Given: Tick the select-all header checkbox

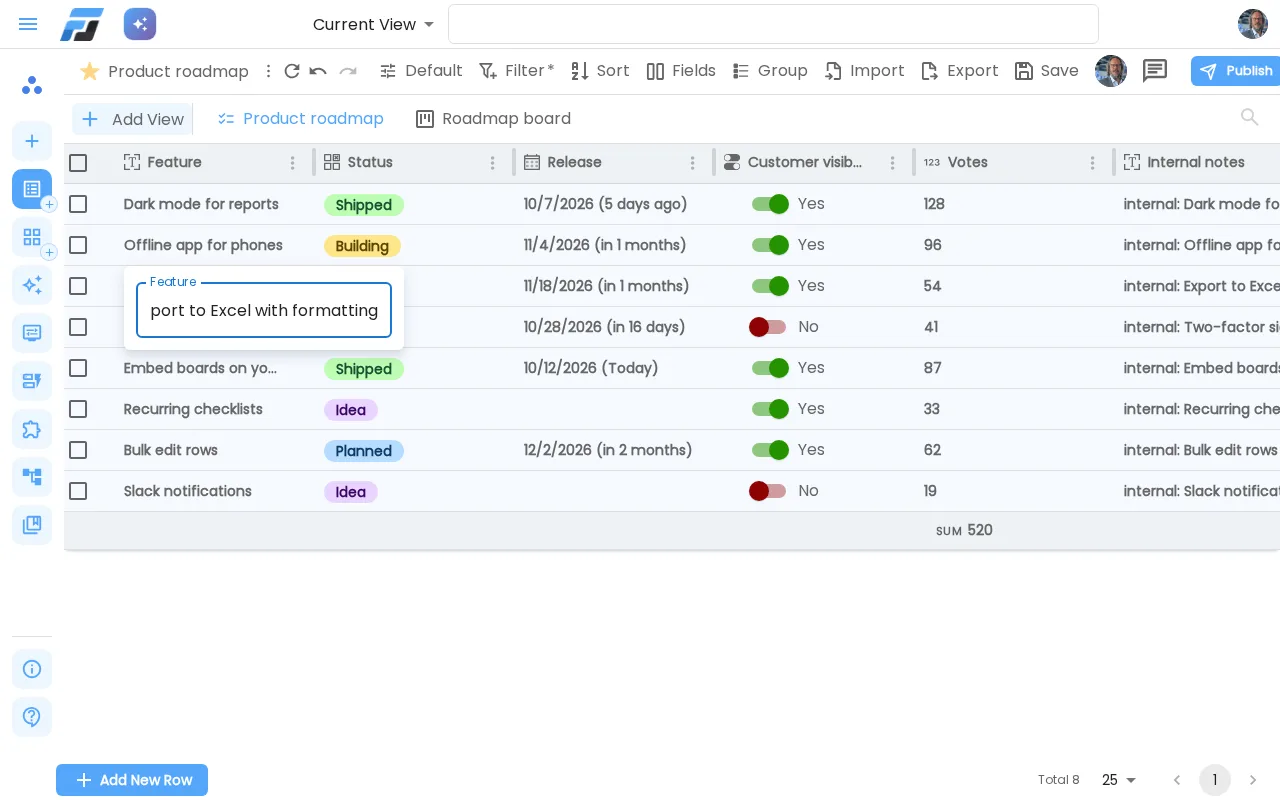Looking at the screenshot, I should [78, 163].
